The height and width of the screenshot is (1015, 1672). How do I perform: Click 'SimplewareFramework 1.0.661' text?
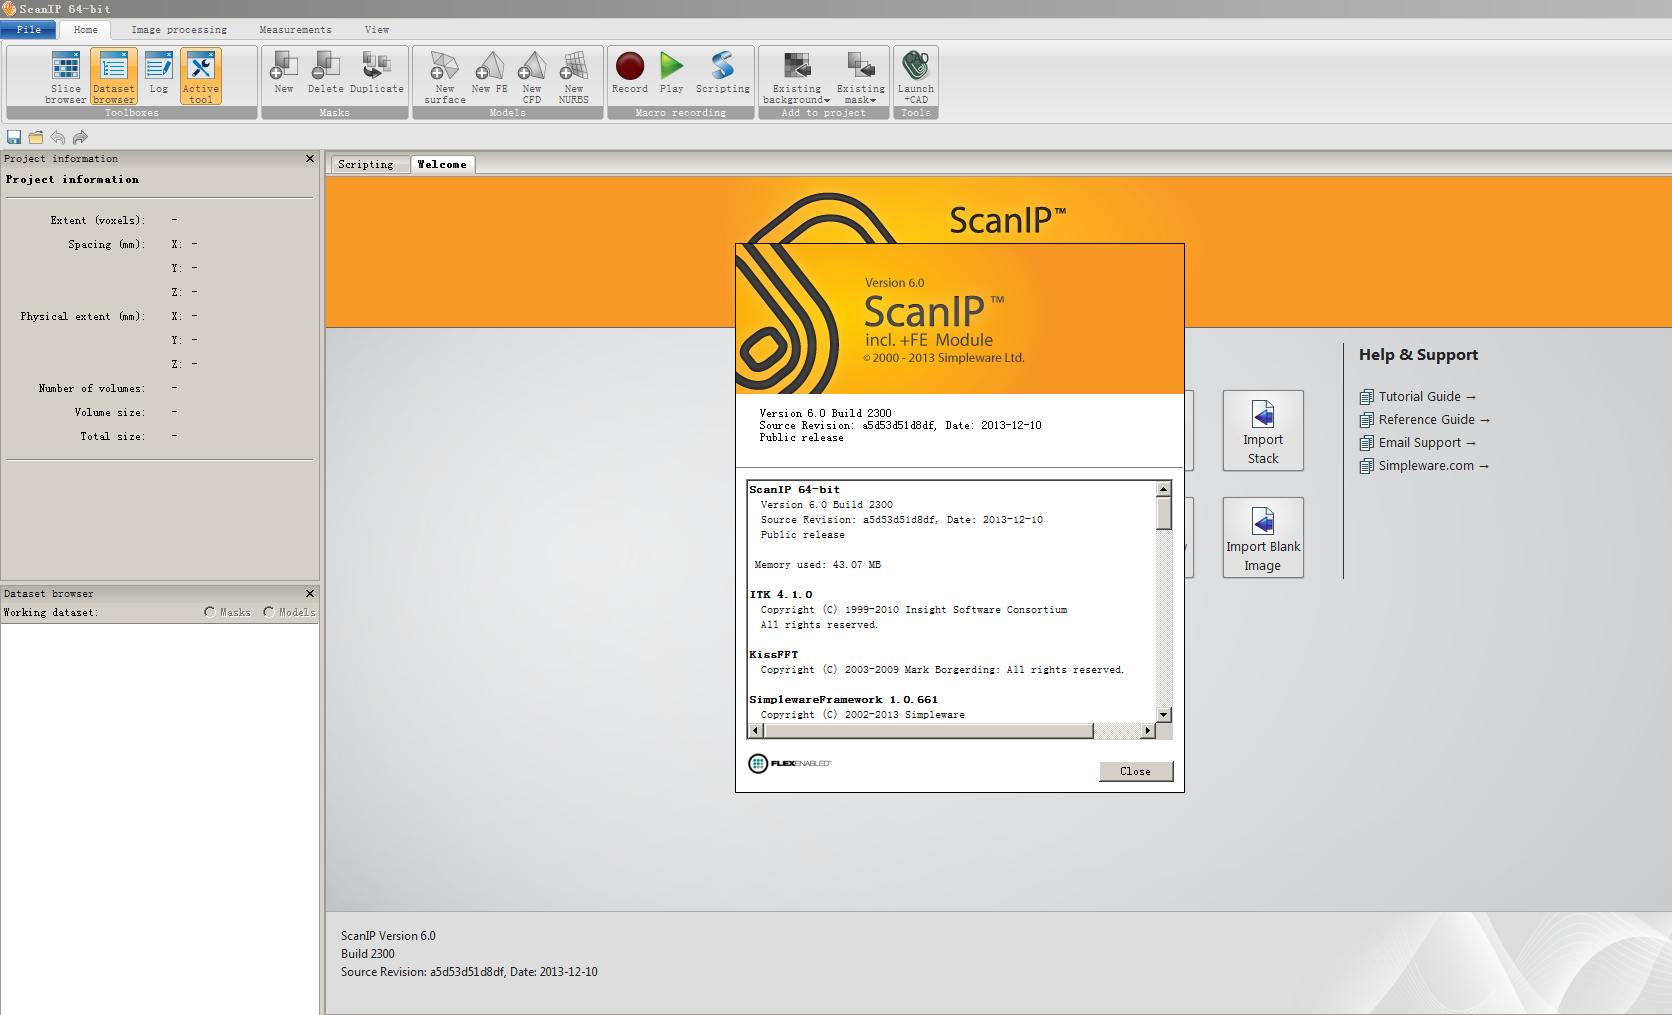tap(844, 700)
